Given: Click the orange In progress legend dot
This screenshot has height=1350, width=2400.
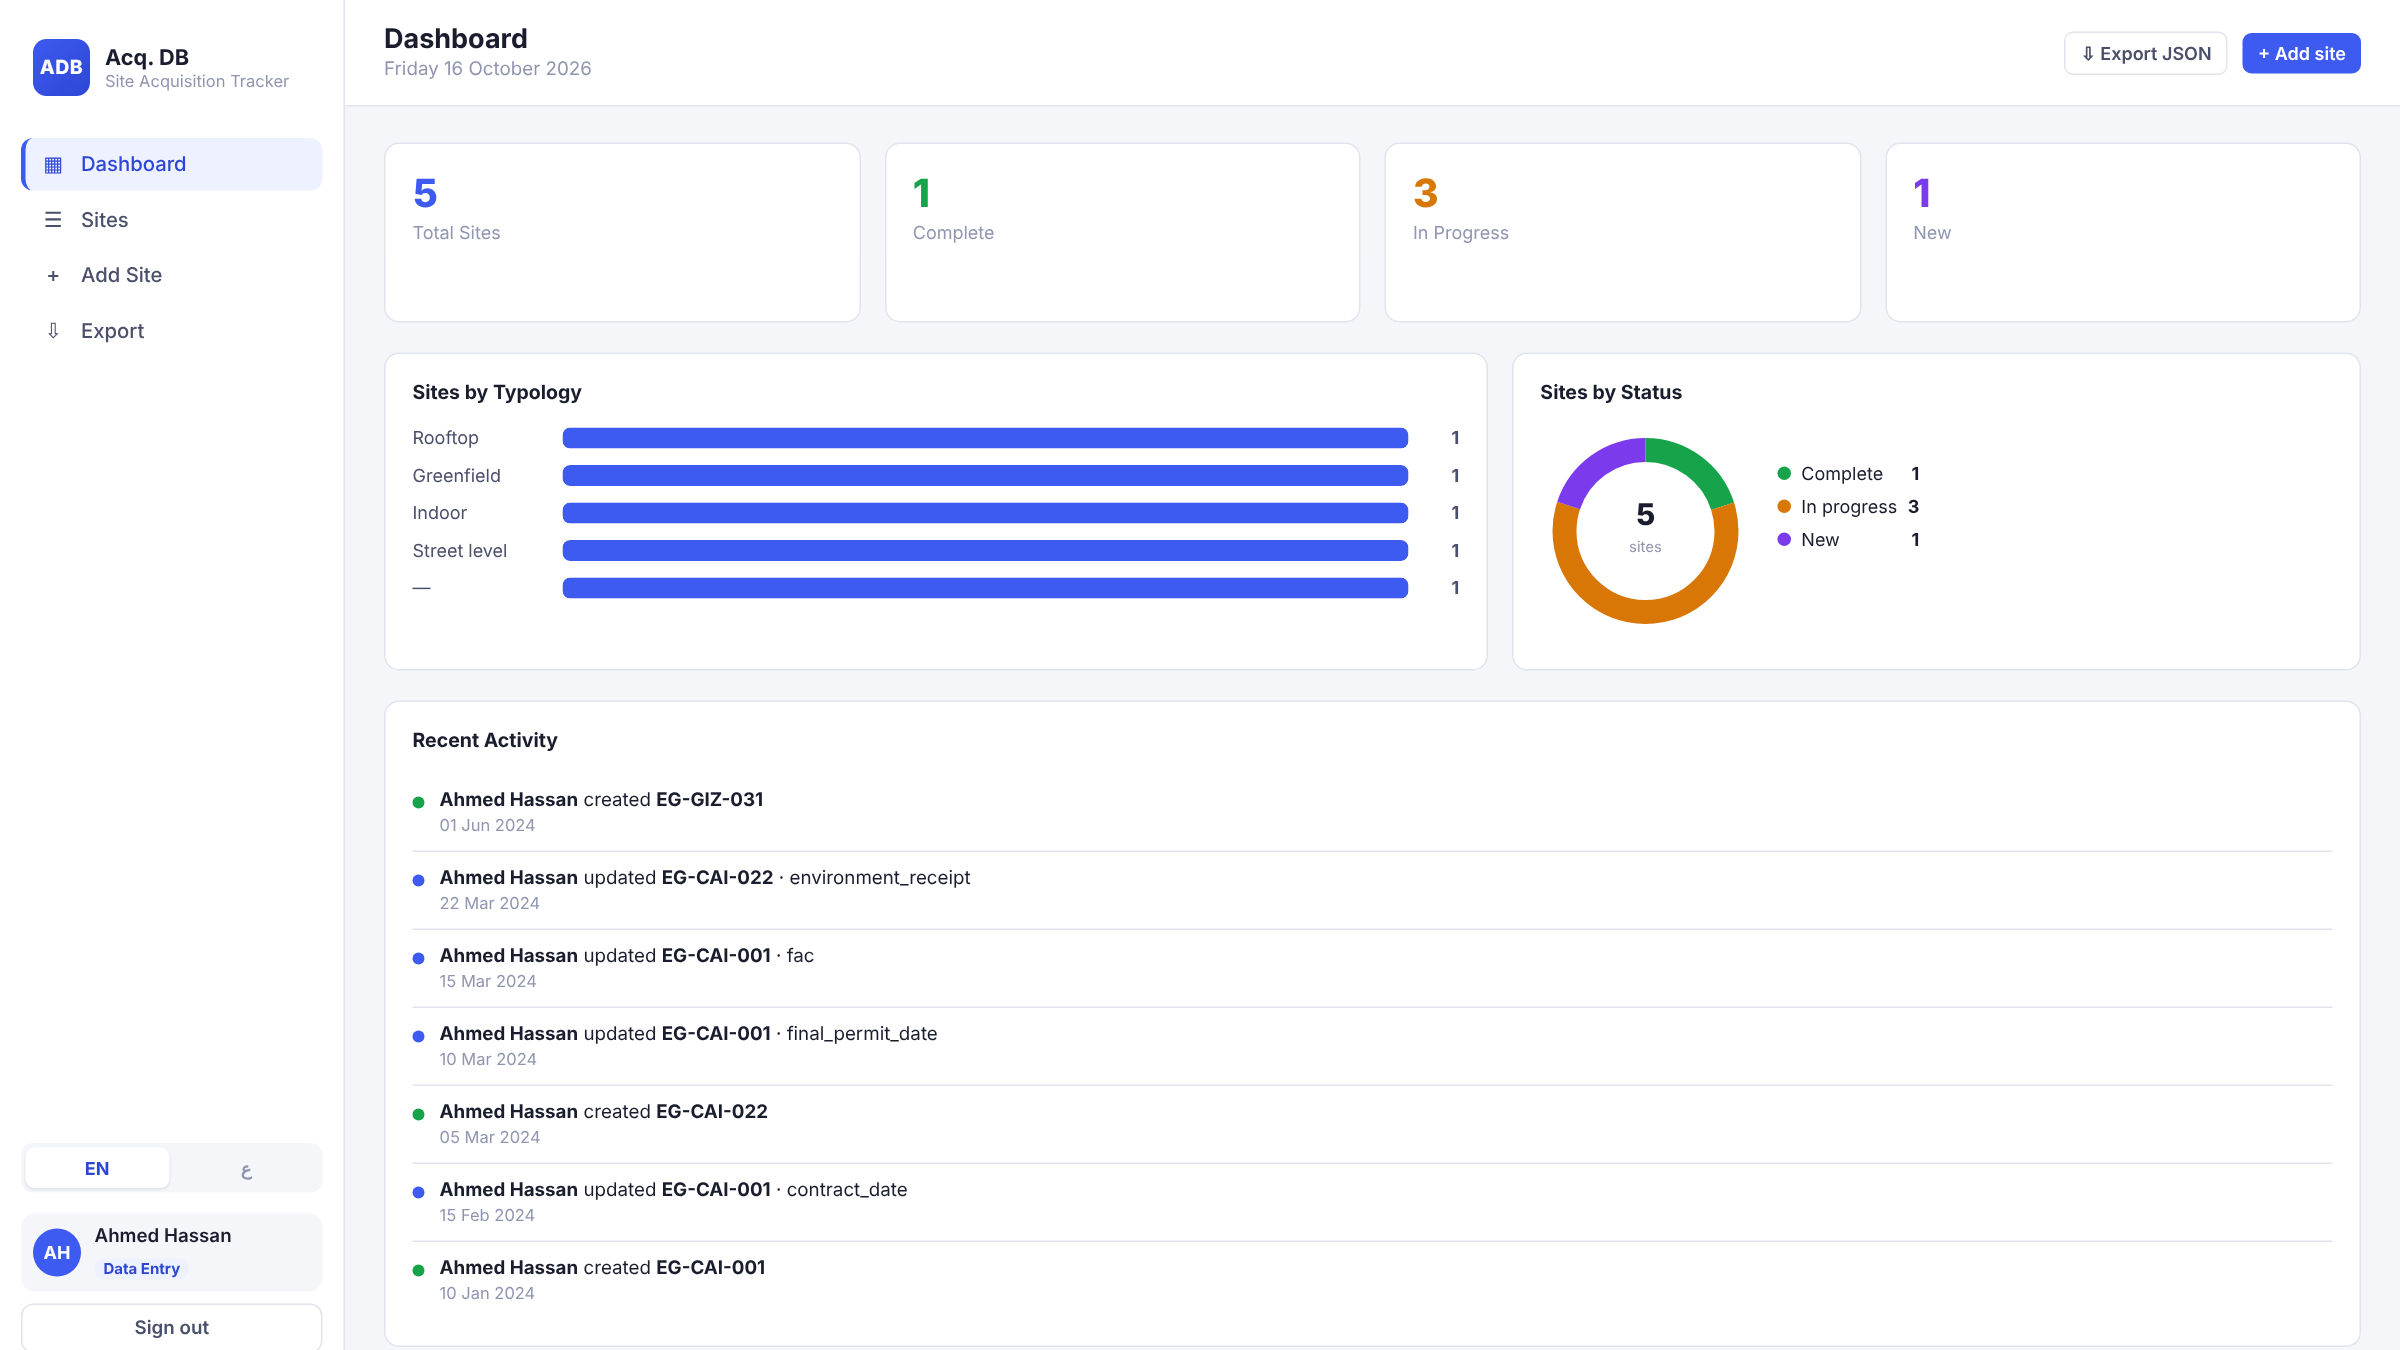Looking at the screenshot, I should click(1784, 507).
